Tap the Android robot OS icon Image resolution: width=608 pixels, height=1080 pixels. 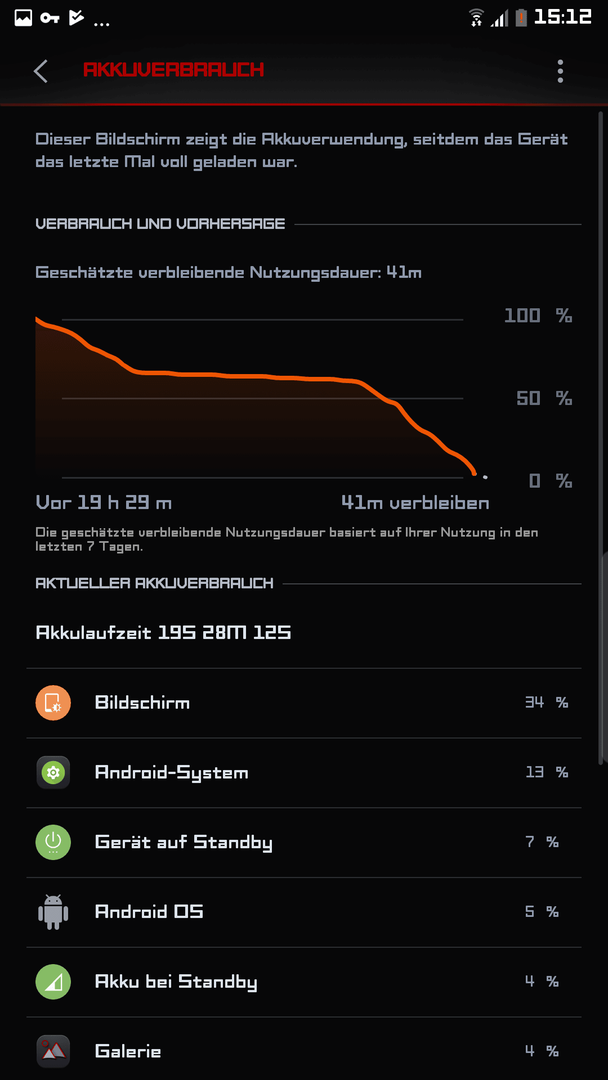click(53, 912)
